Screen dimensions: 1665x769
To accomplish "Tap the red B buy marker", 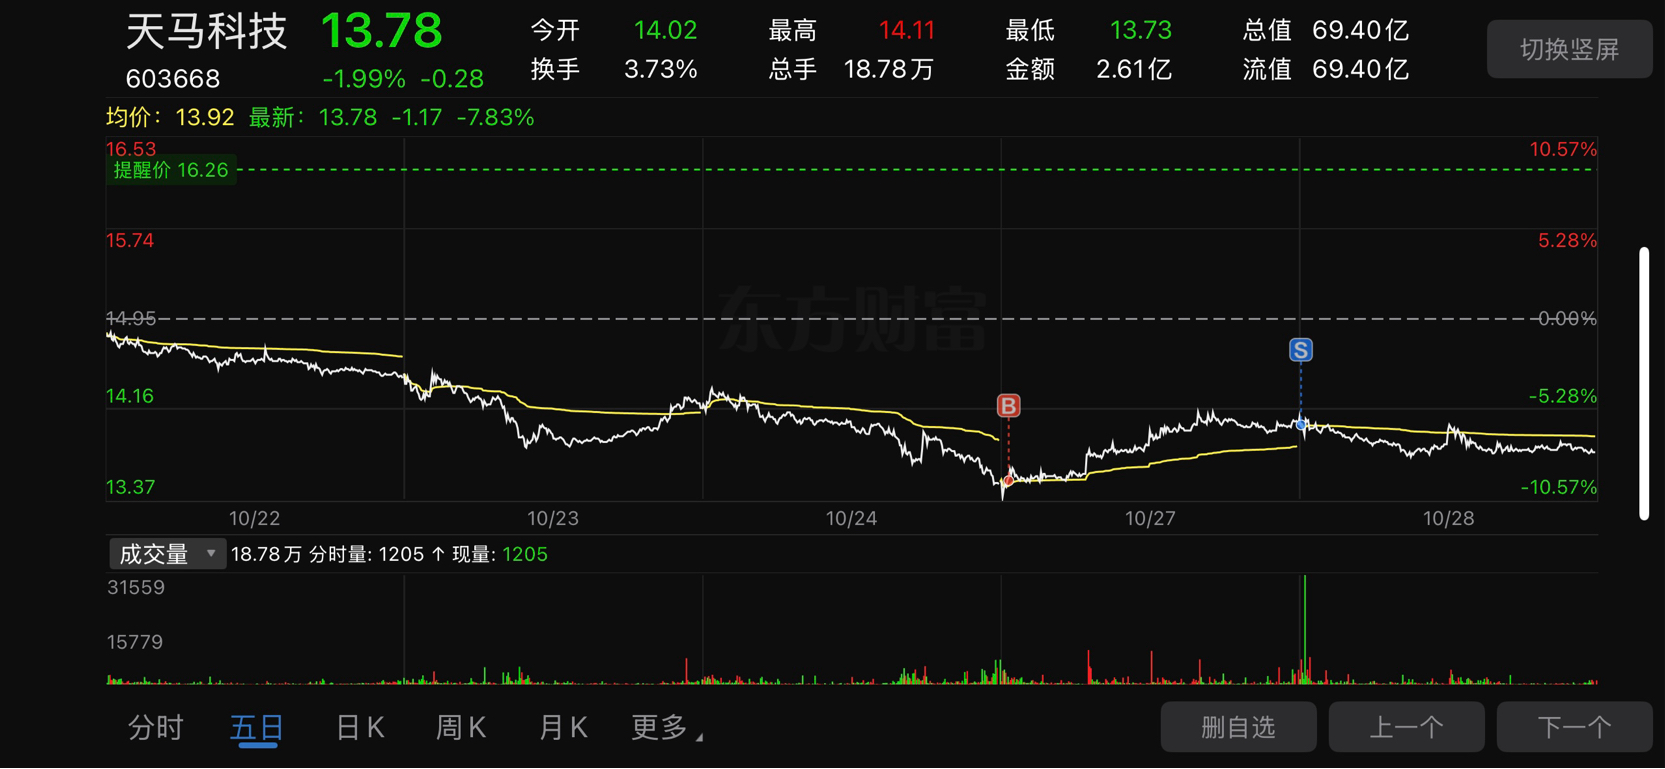I will tap(1008, 405).
